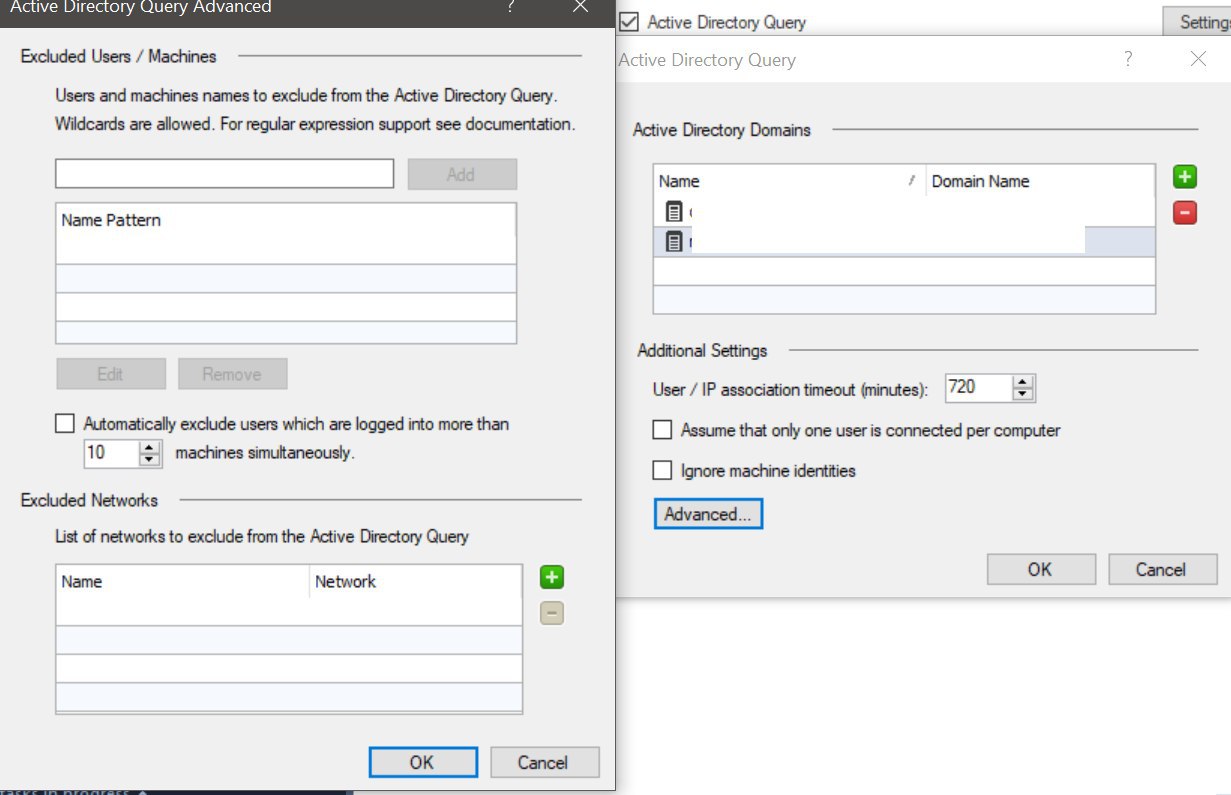This screenshot has width=1231, height=795.
Task: Click green plus to add excluded network
Action: 552,577
